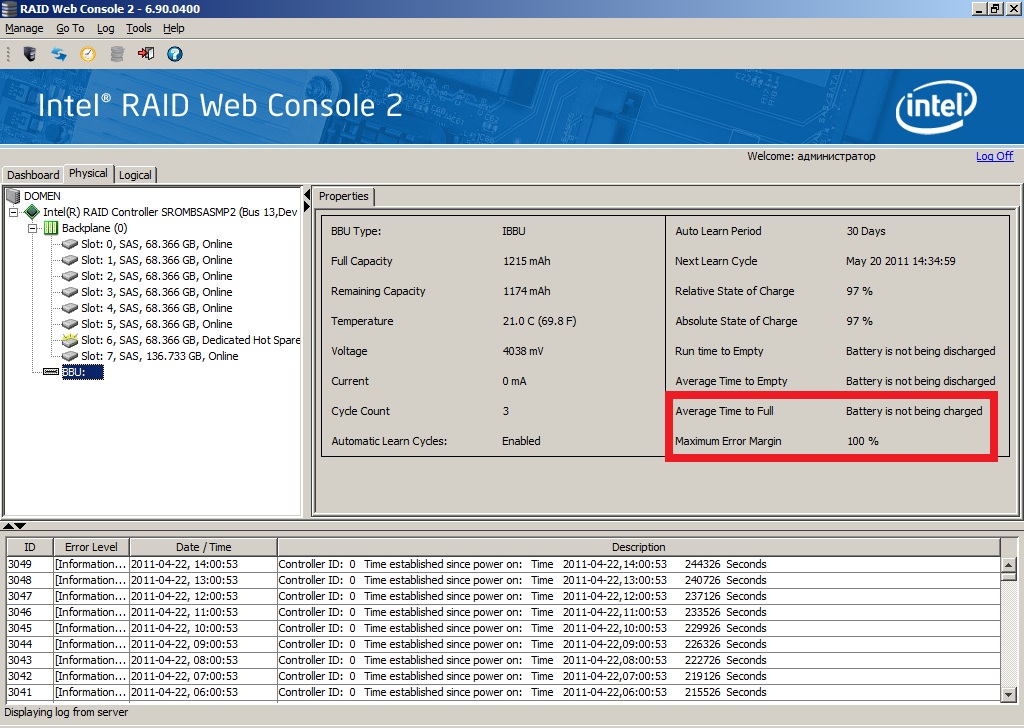Image resolution: width=1024 pixels, height=728 pixels.
Task: Select Slot: 6 Dedicated Hot Spare drive
Action: click(x=191, y=340)
